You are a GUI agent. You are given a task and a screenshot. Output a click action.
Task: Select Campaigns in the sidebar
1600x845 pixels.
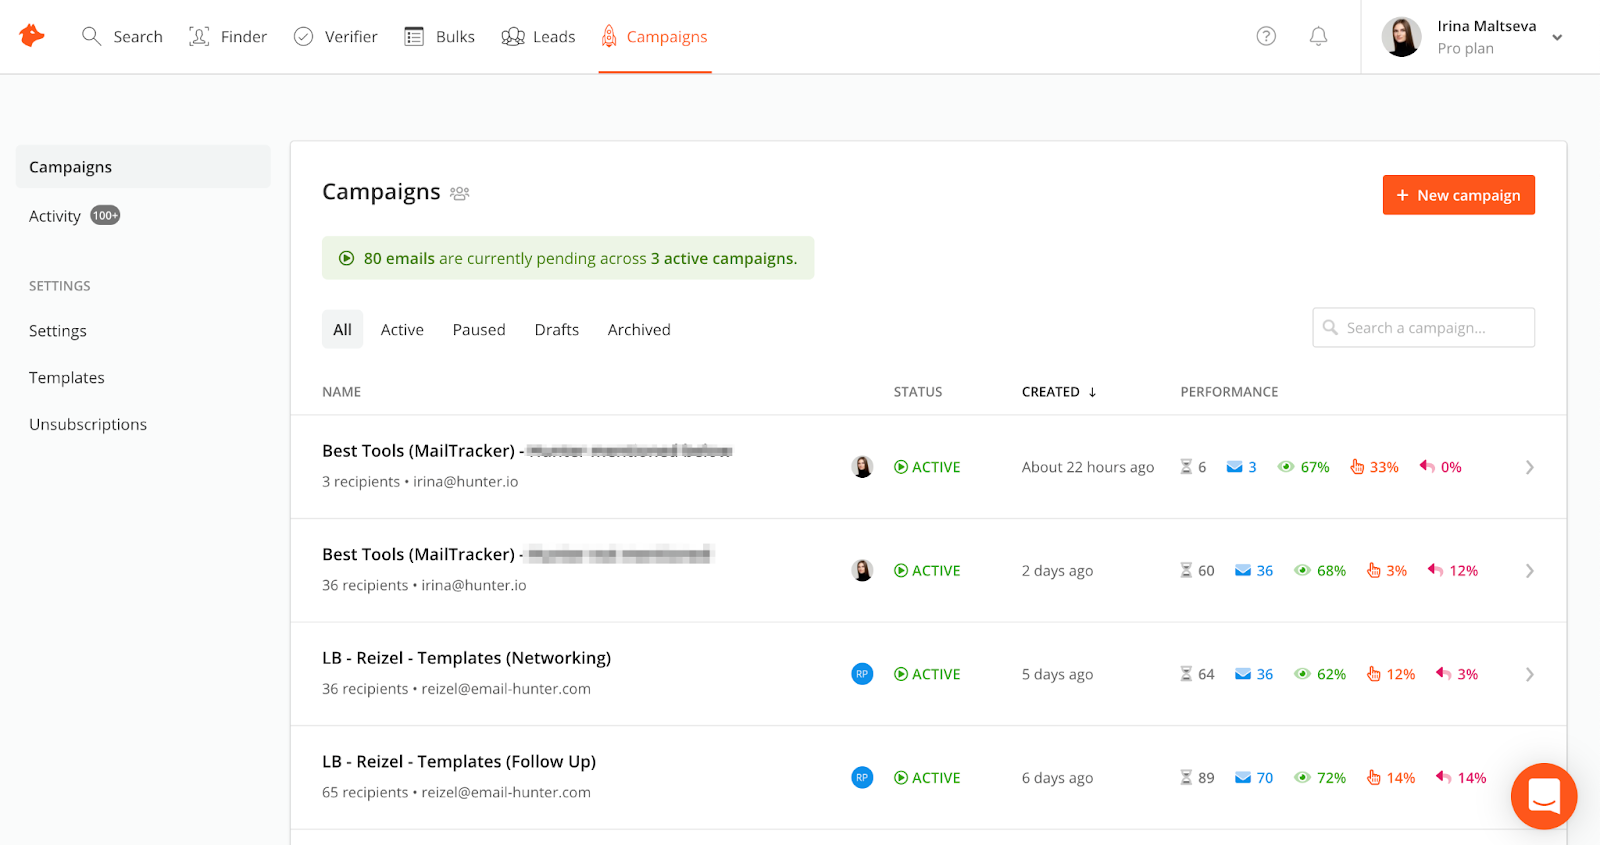pos(143,167)
